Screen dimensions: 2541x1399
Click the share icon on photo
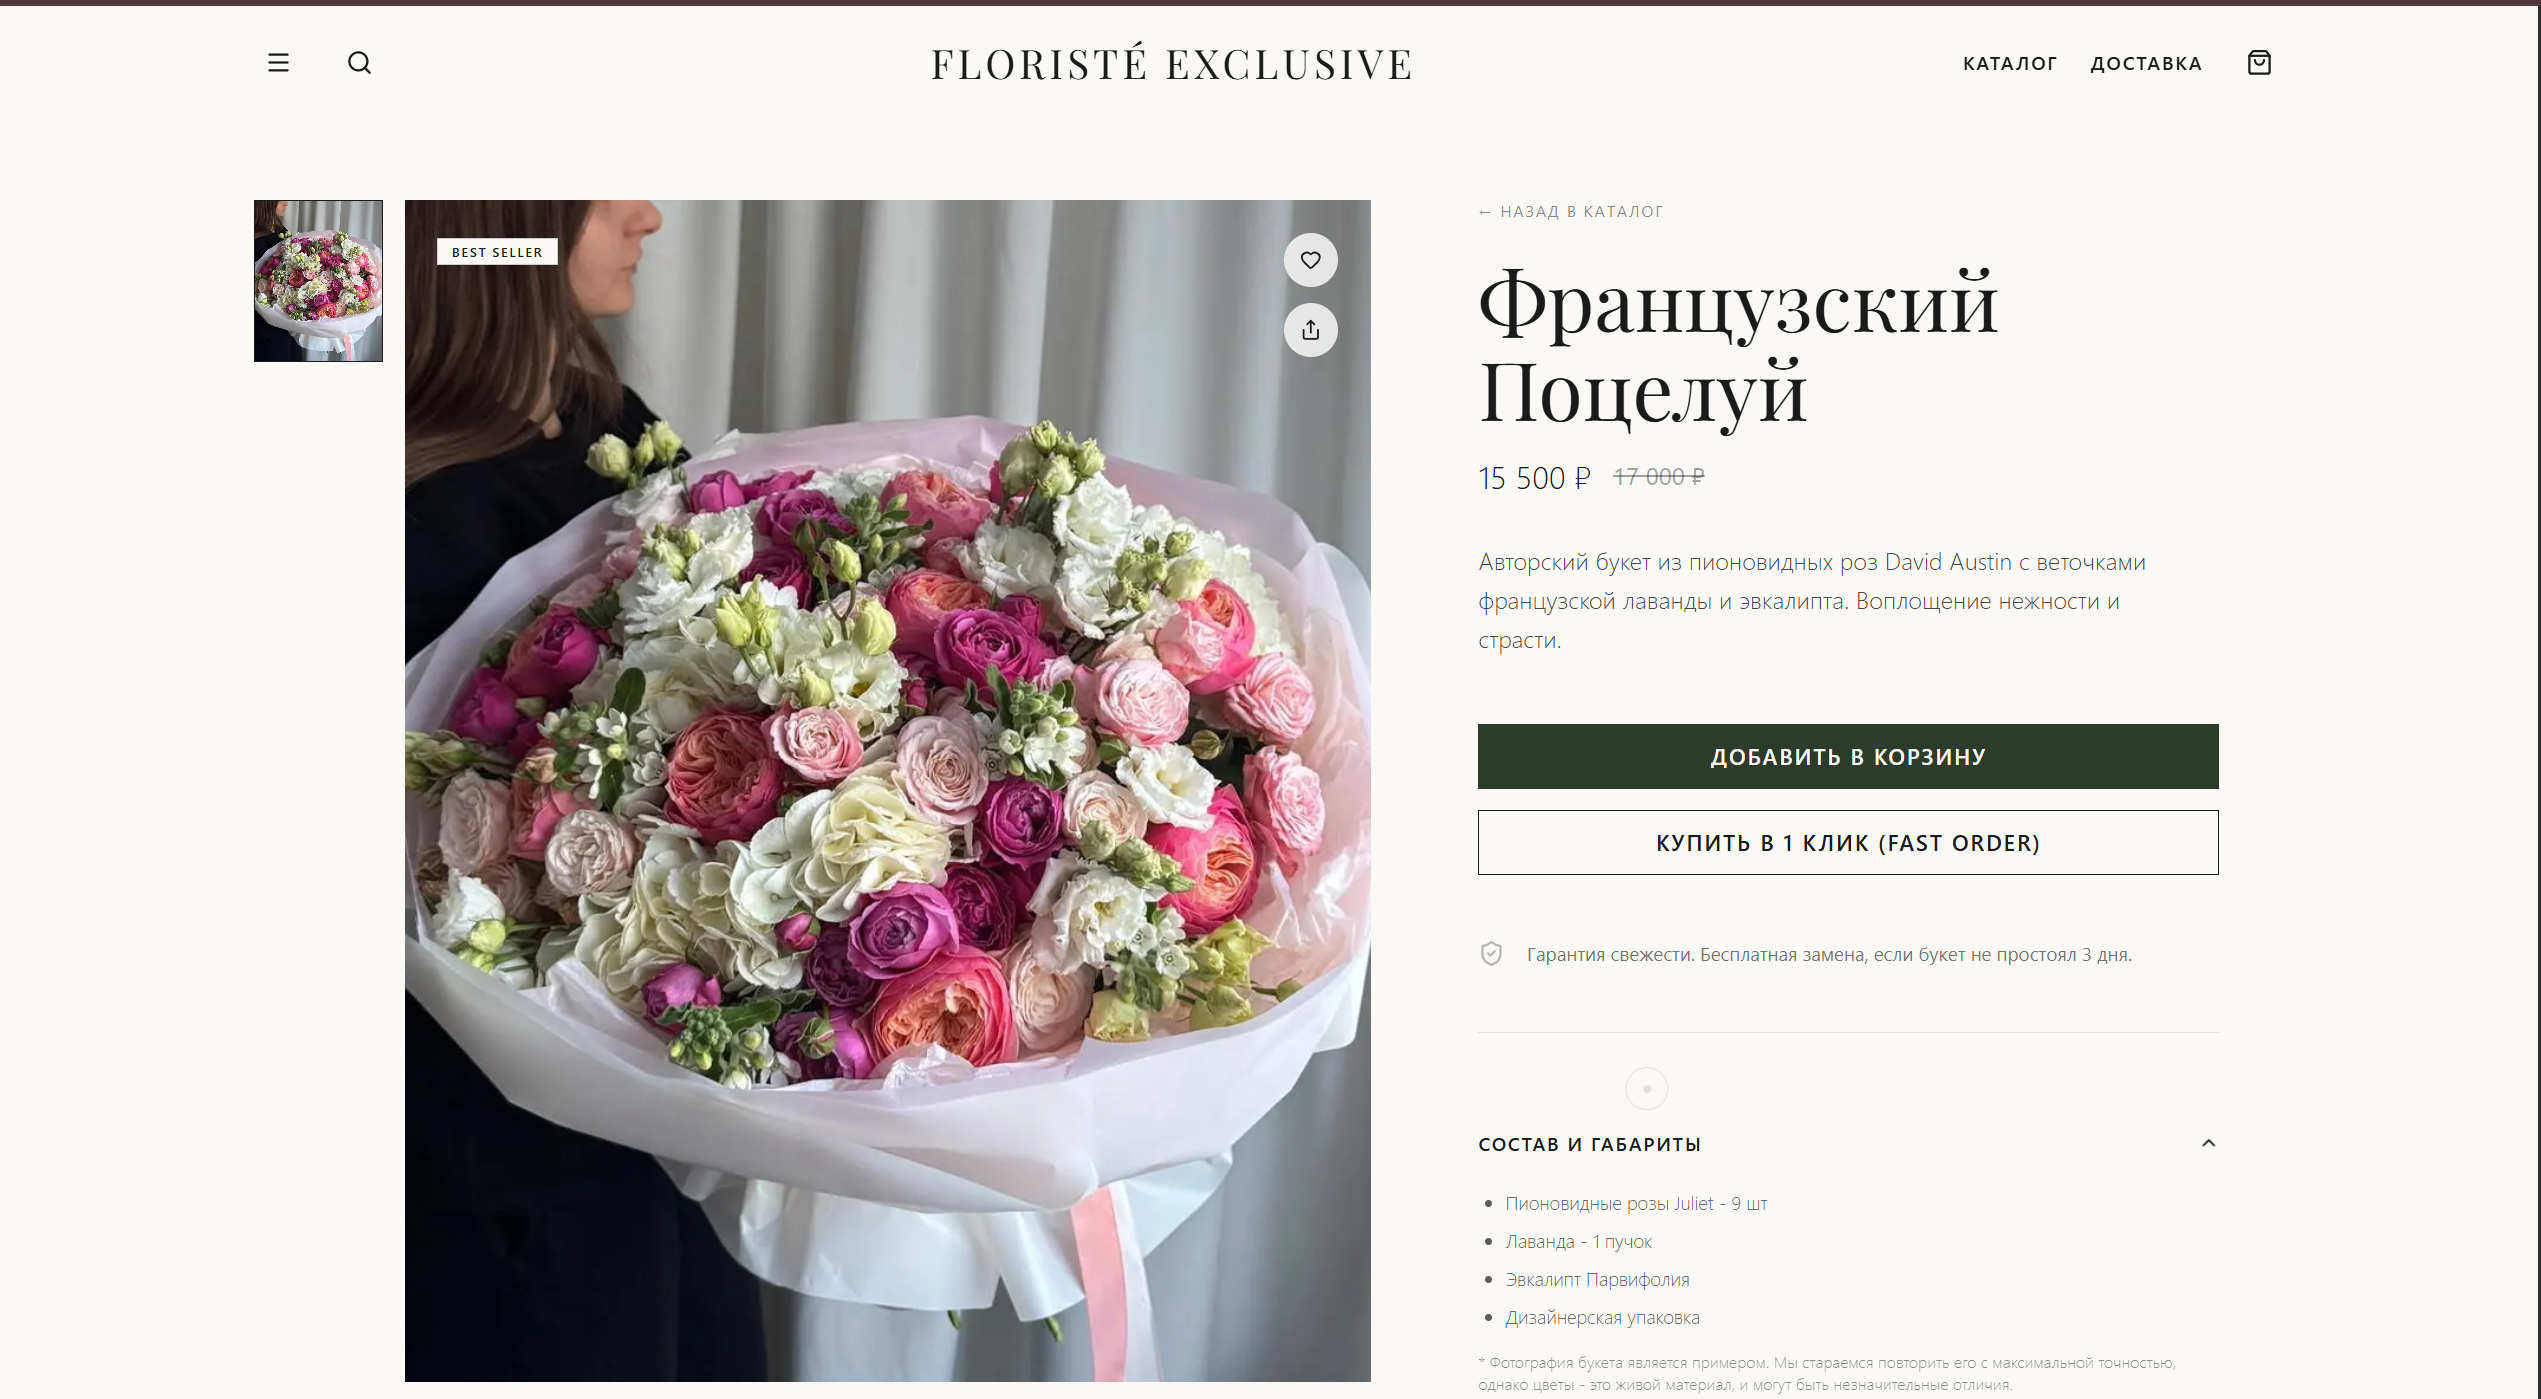1310,330
